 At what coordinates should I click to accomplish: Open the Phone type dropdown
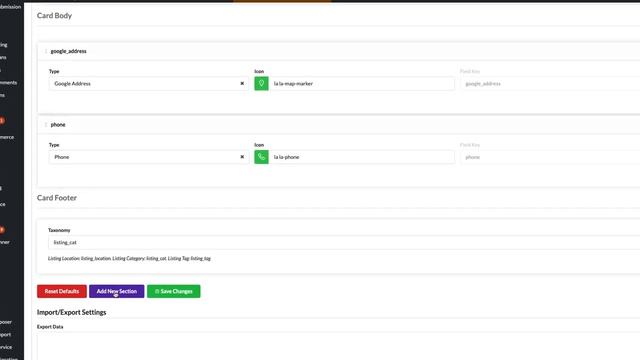pyautogui.click(x=149, y=157)
